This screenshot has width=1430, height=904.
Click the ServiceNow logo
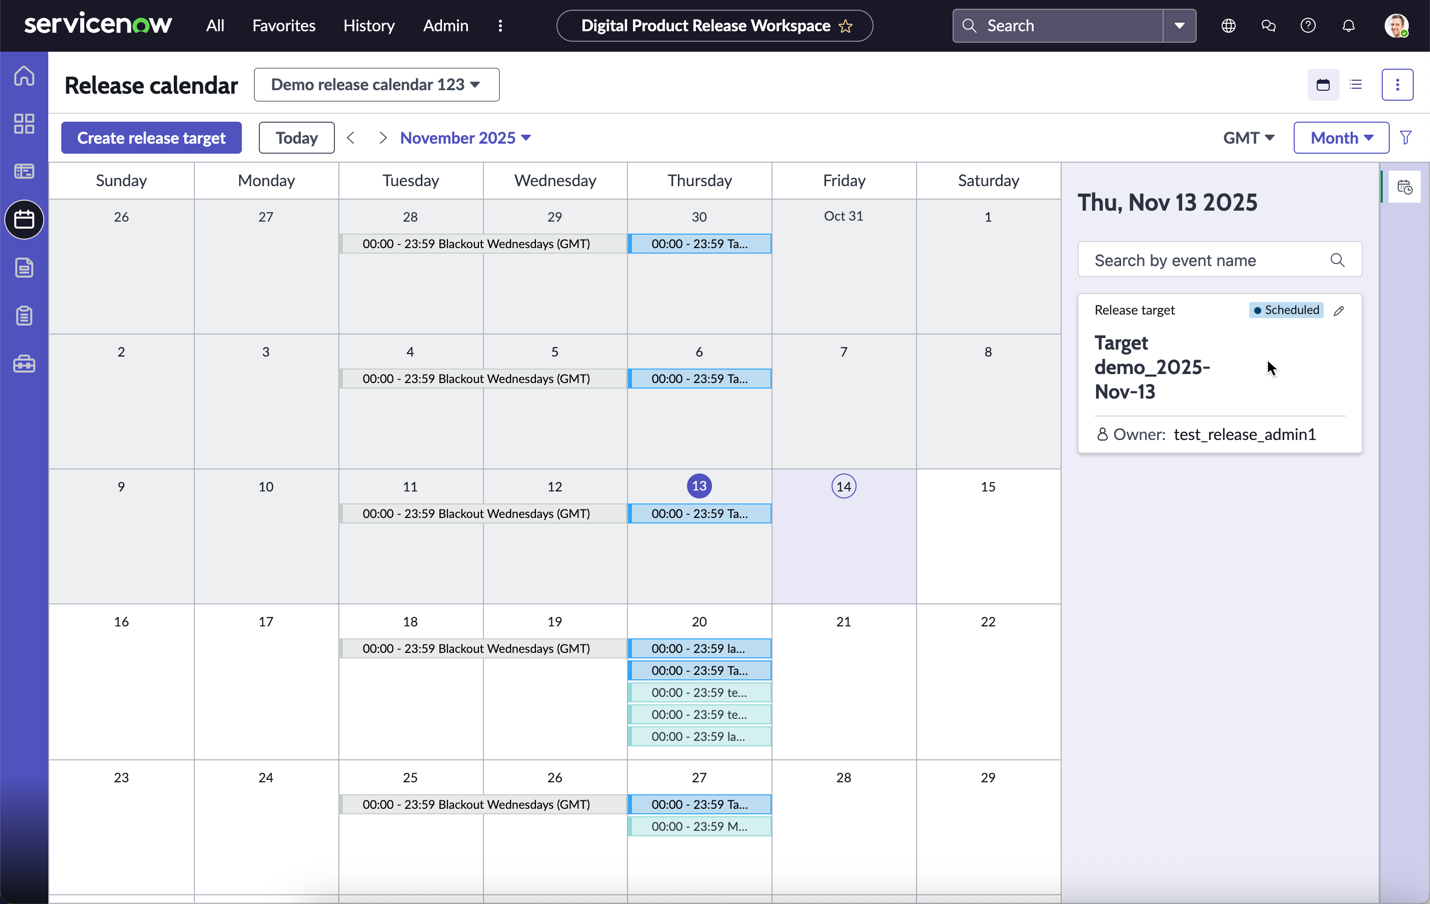[x=98, y=24]
